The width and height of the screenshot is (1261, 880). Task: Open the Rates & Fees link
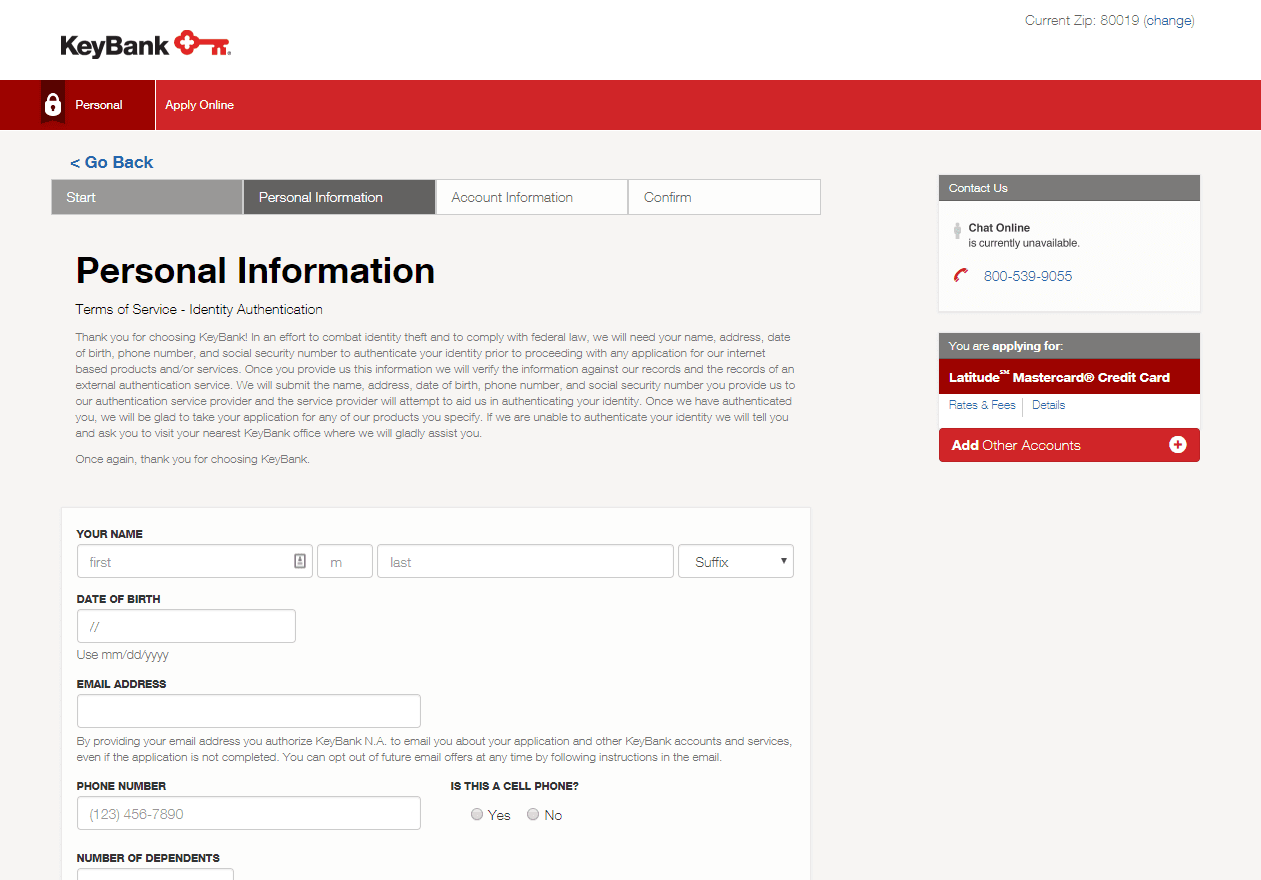click(x=981, y=405)
